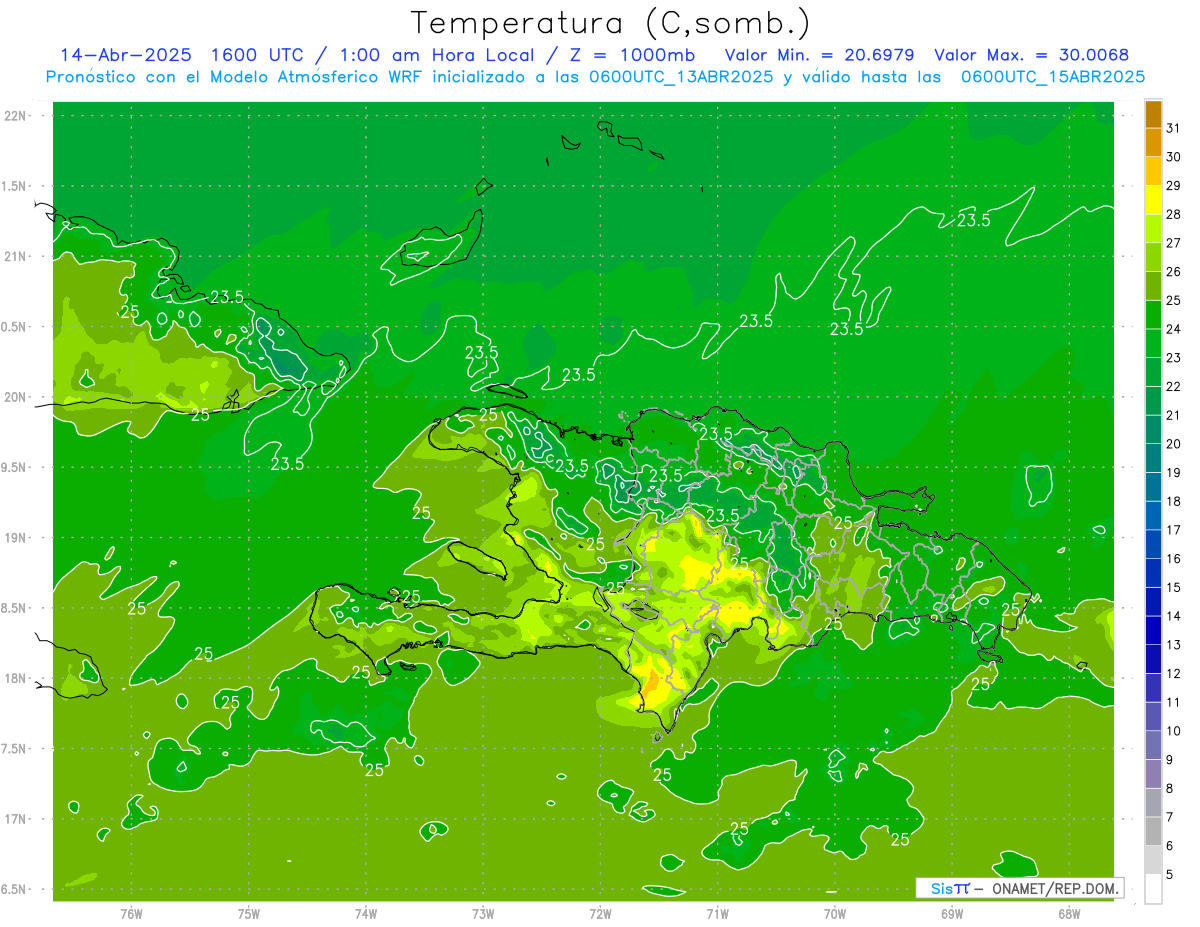This screenshot has height=927, width=1200.
Task: Click the legend value '26'
Action: click(x=1174, y=272)
